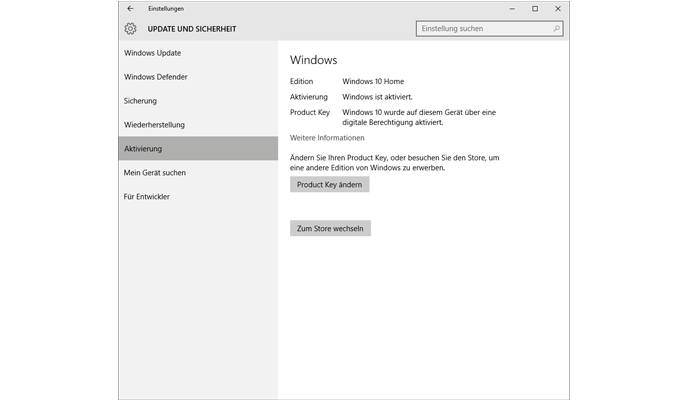Open 'Mein Gerät suchen' settings
Viewport: 688px width, 400px height.
click(155, 173)
